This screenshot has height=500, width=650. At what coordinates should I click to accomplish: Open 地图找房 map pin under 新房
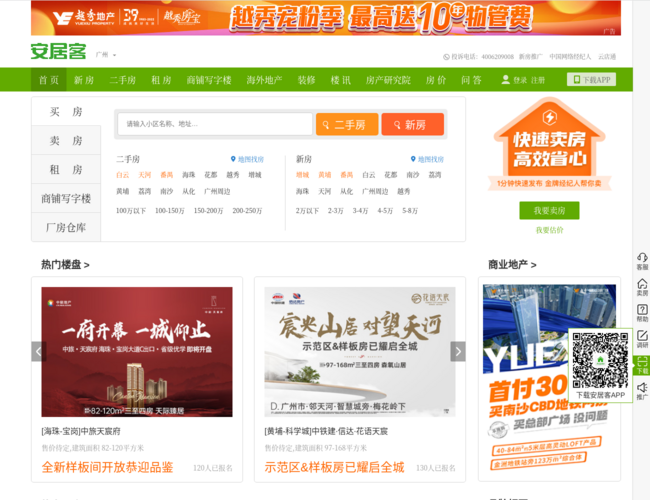pos(415,159)
